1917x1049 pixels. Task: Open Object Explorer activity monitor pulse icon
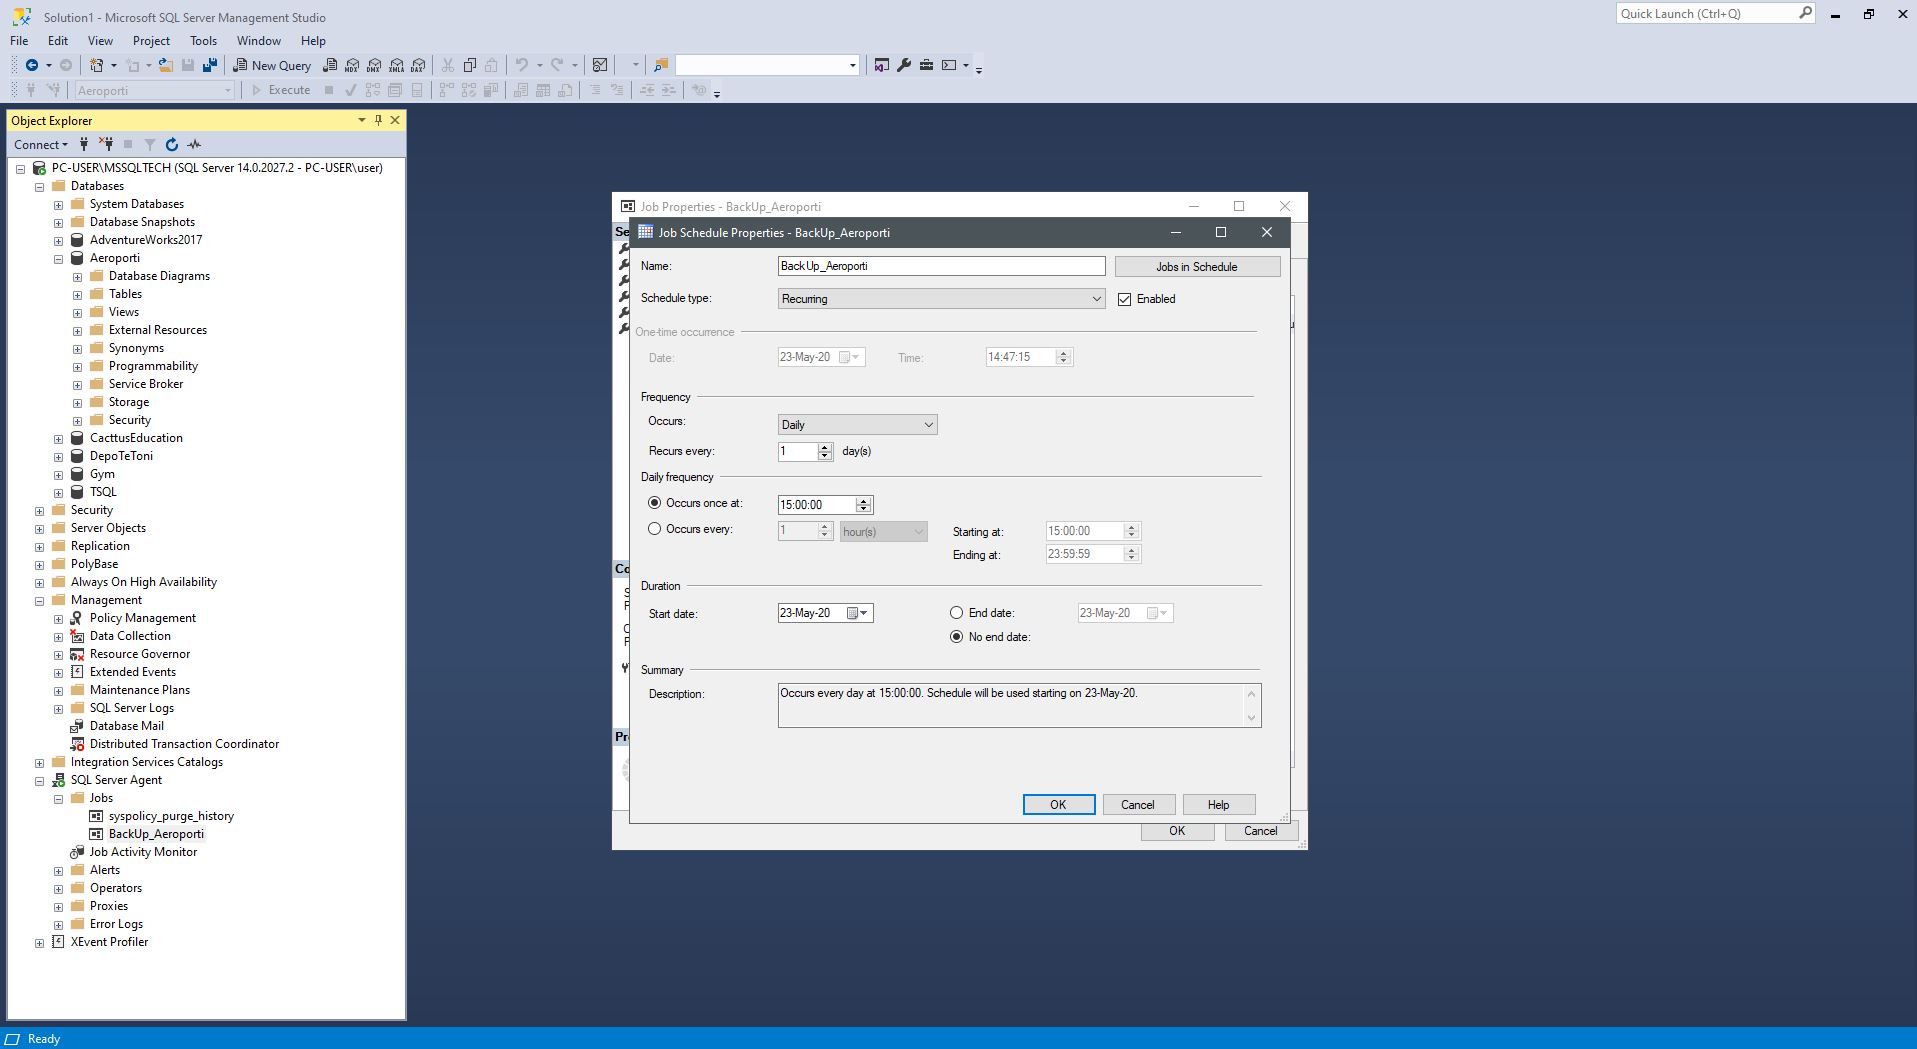coord(194,144)
